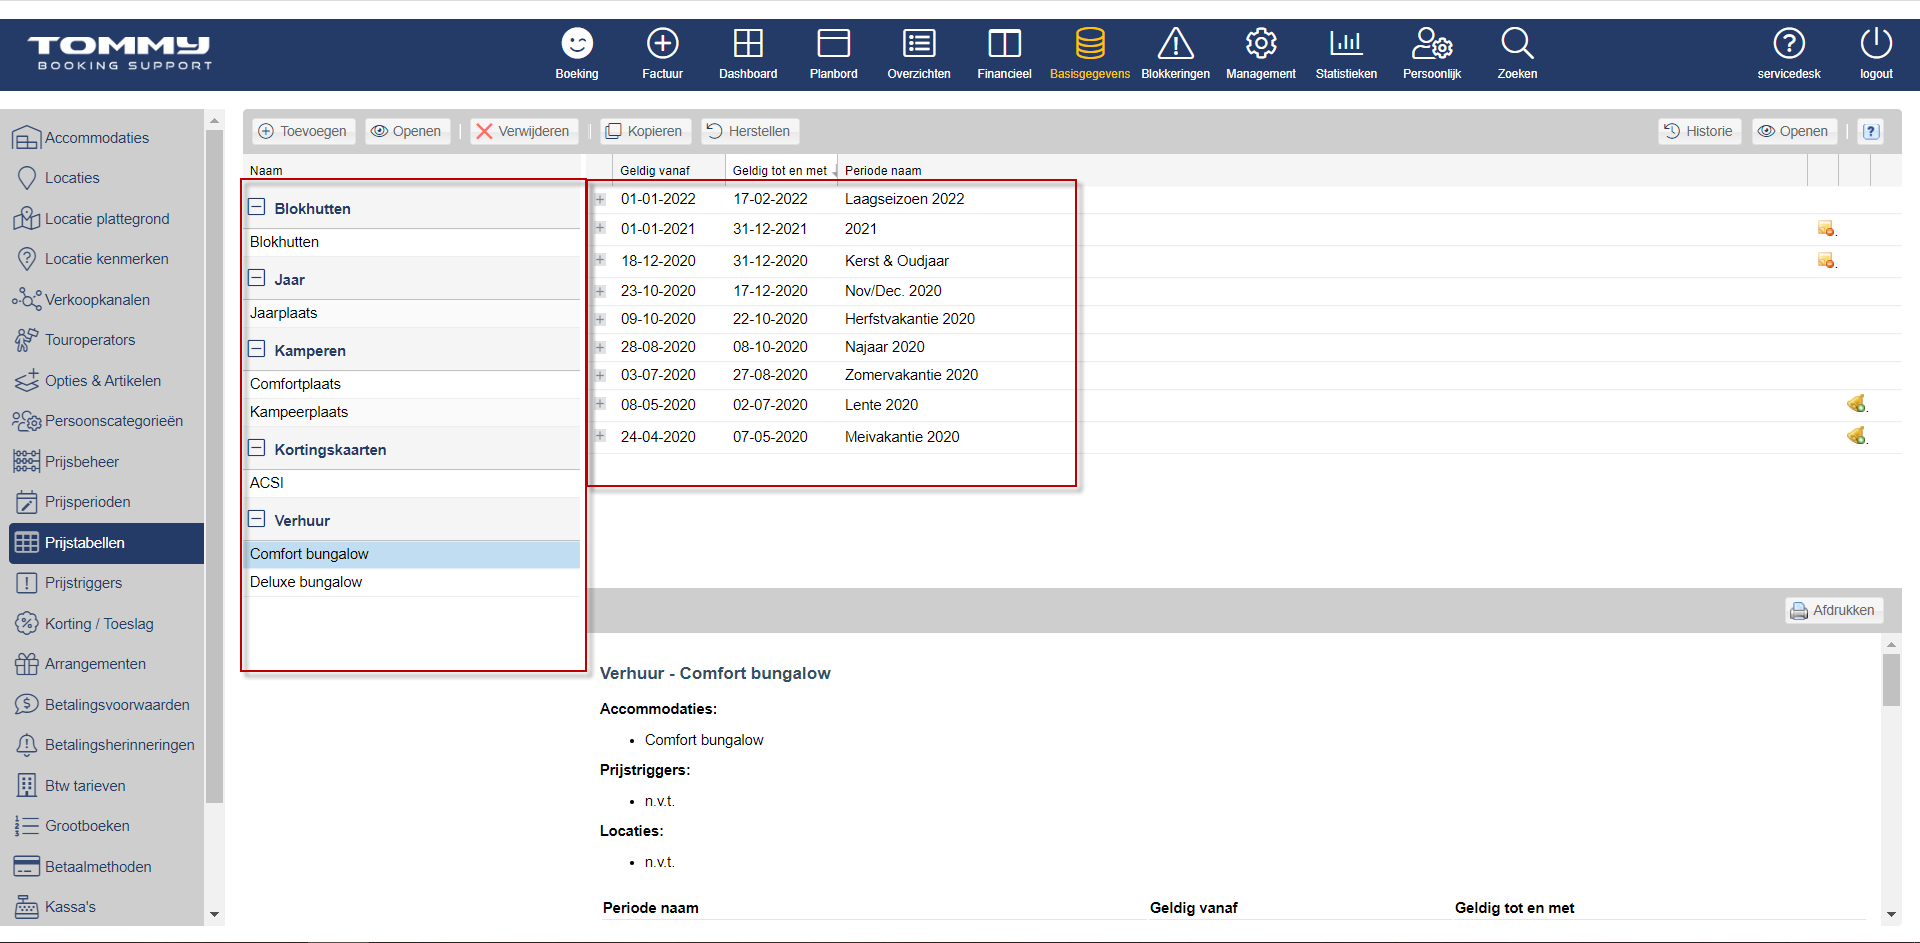This screenshot has width=1920, height=943.
Task: Open the Management gear icon
Action: pos(1261,44)
